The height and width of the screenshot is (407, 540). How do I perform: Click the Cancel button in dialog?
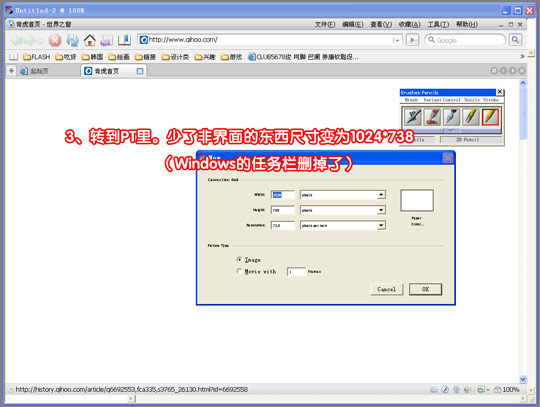point(386,289)
